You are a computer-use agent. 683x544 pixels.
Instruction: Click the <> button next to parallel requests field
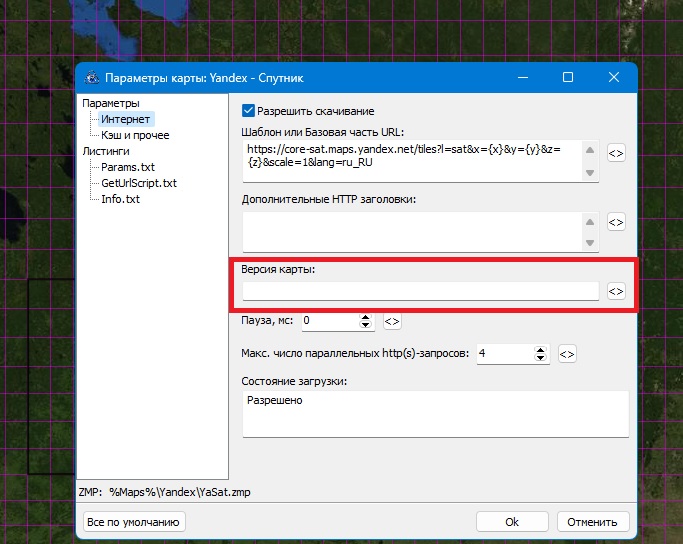pos(567,353)
